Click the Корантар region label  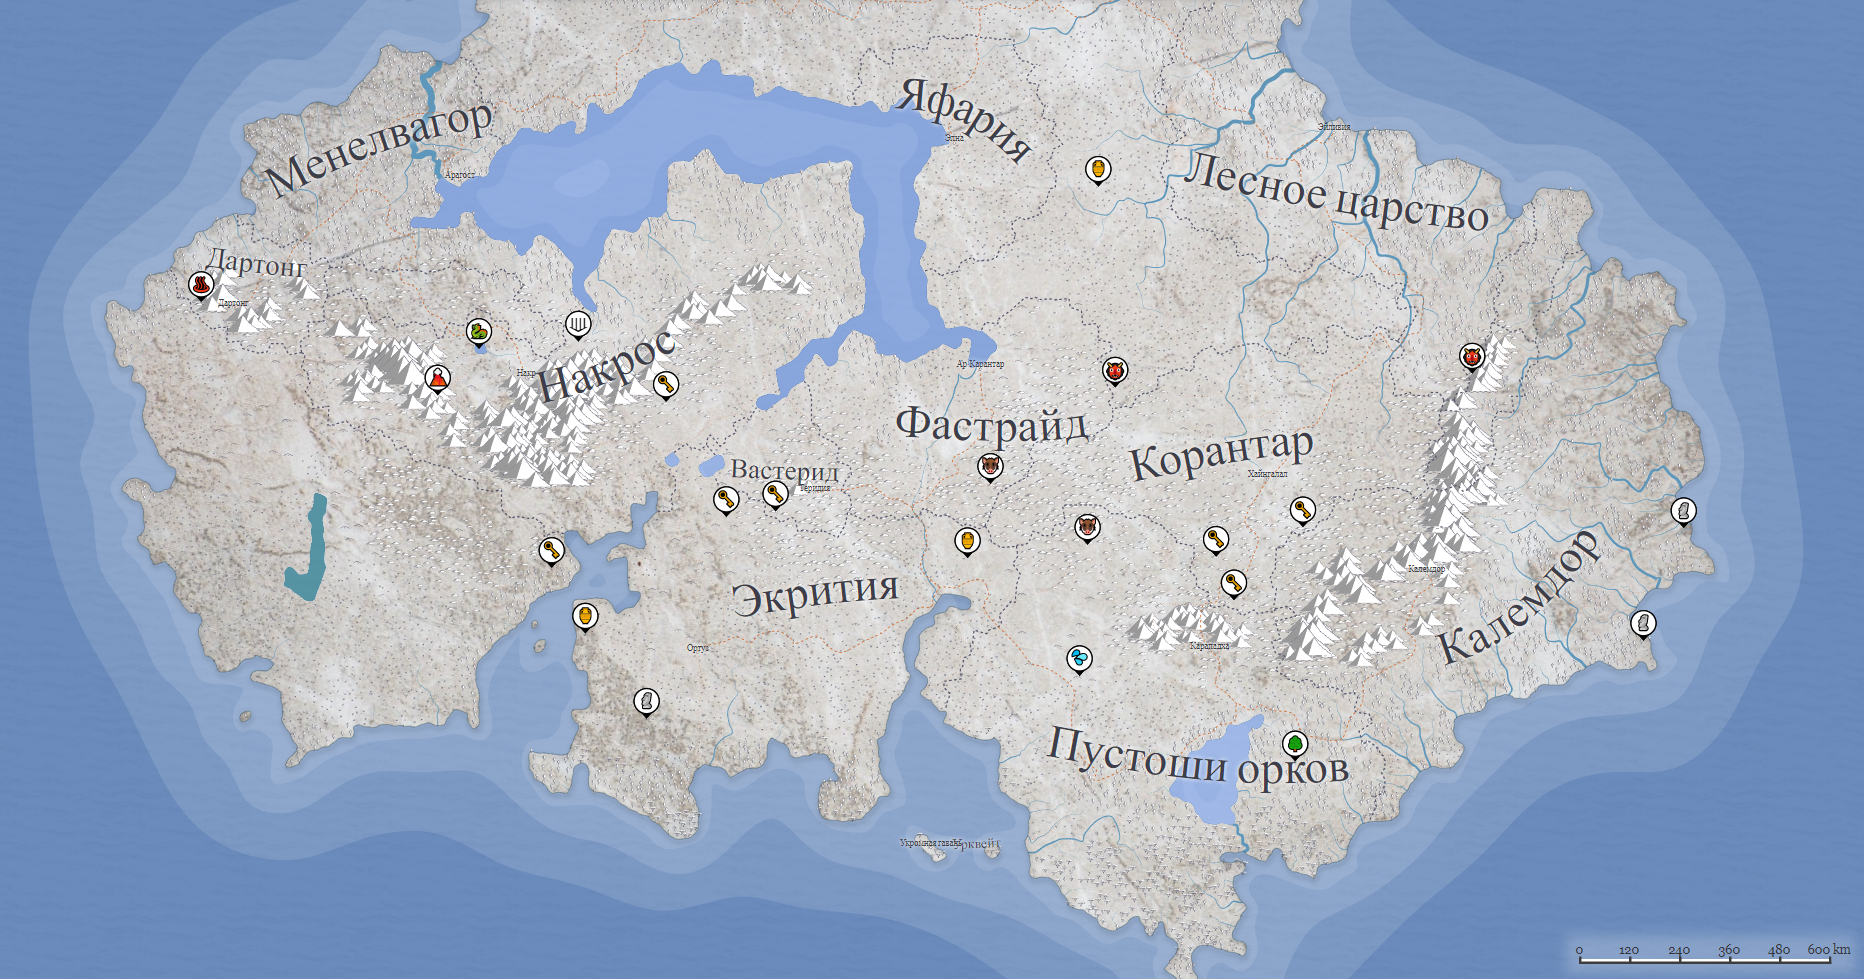[1221, 453]
